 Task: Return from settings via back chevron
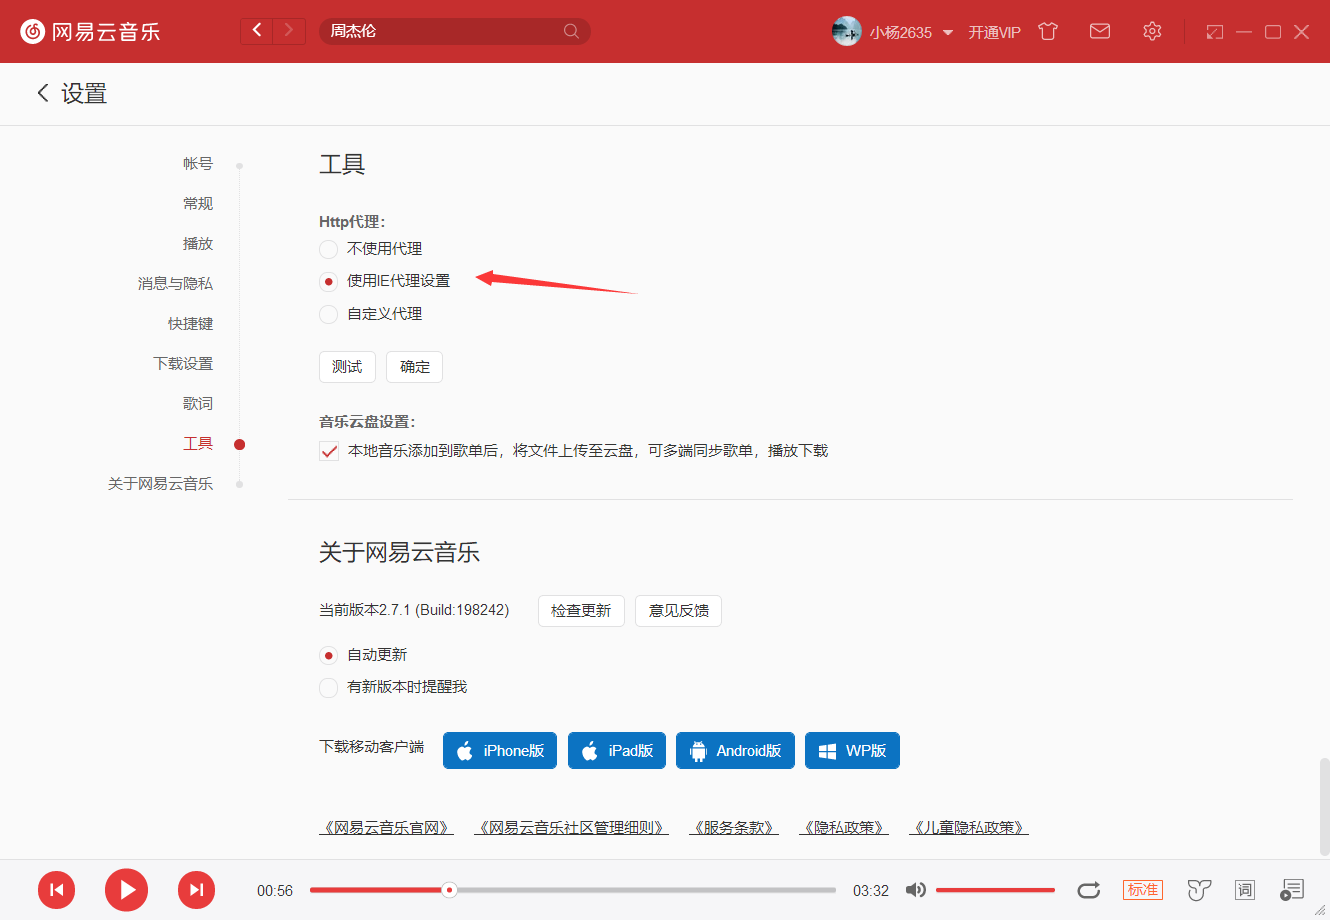pos(43,93)
